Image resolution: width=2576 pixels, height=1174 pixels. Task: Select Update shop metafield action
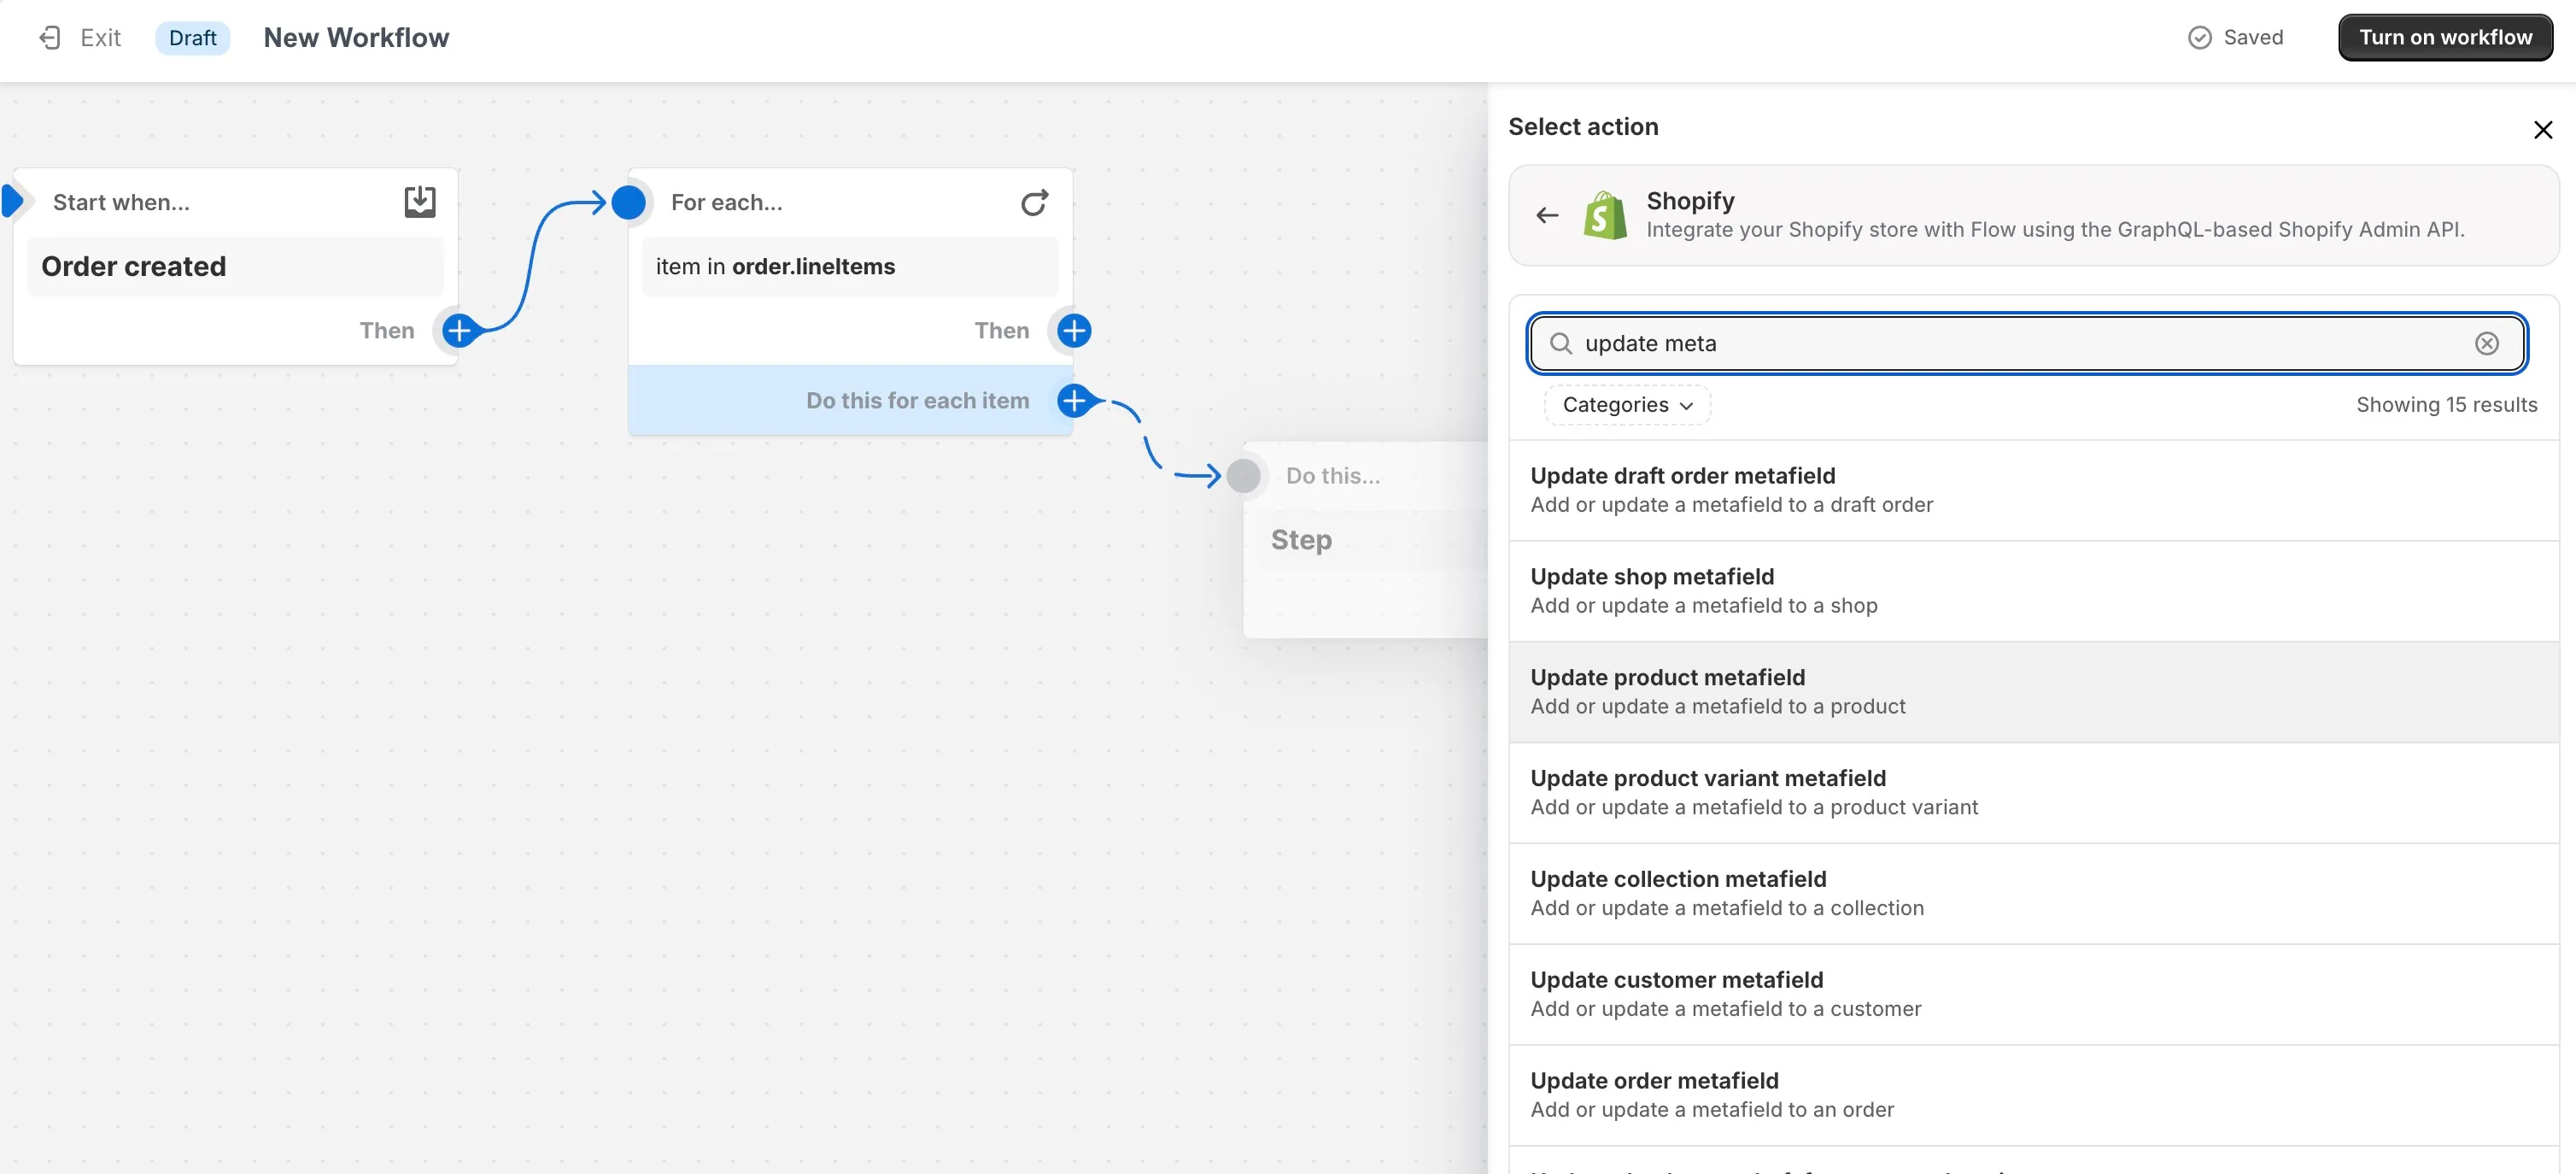[x=2033, y=591]
